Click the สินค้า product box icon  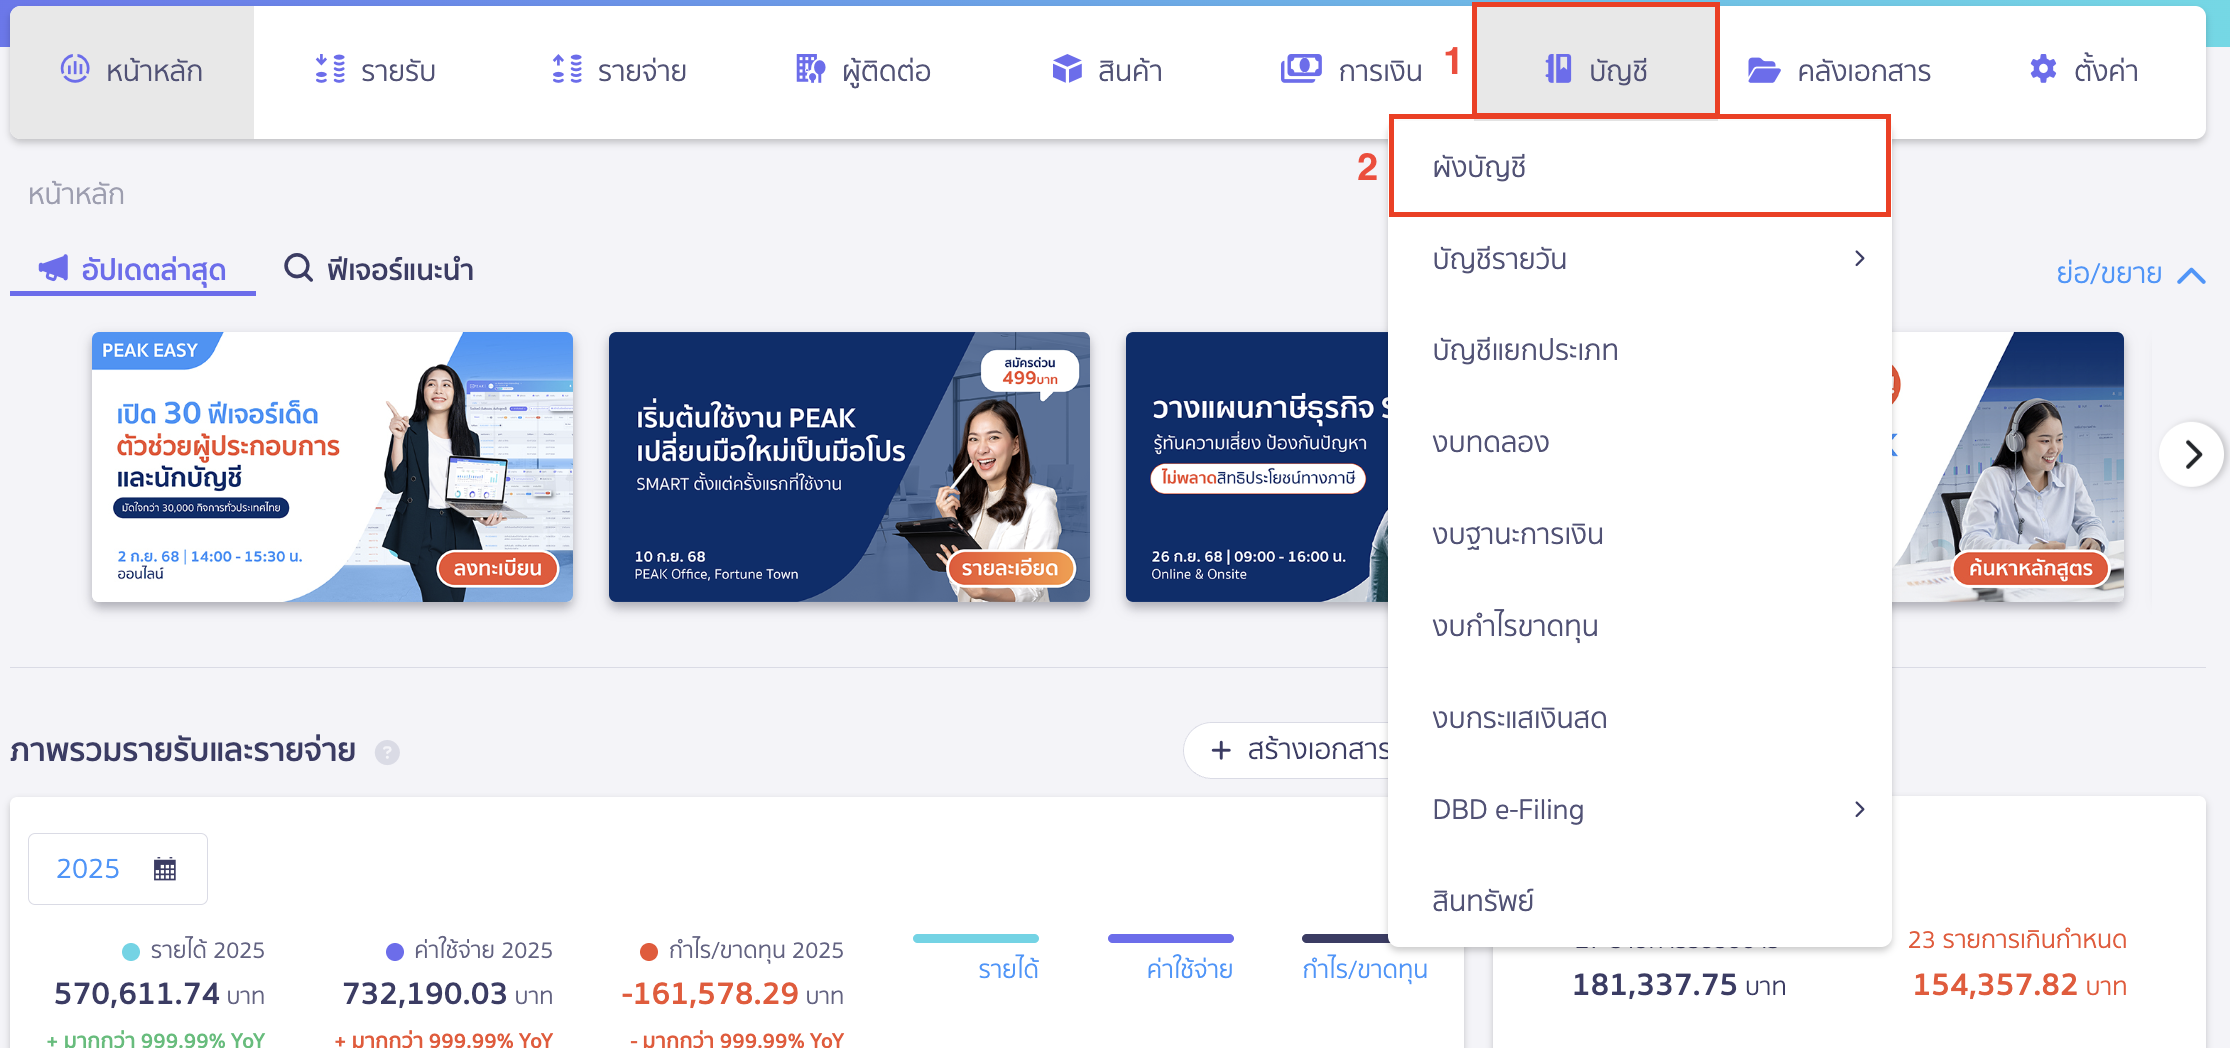(x=1067, y=69)
